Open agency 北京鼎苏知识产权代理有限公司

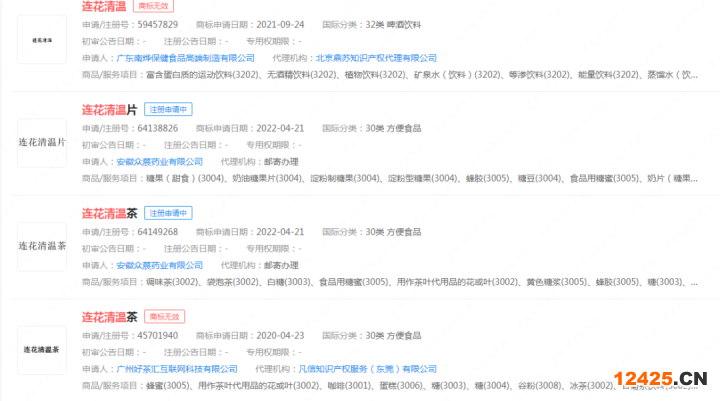coord(376,58)
